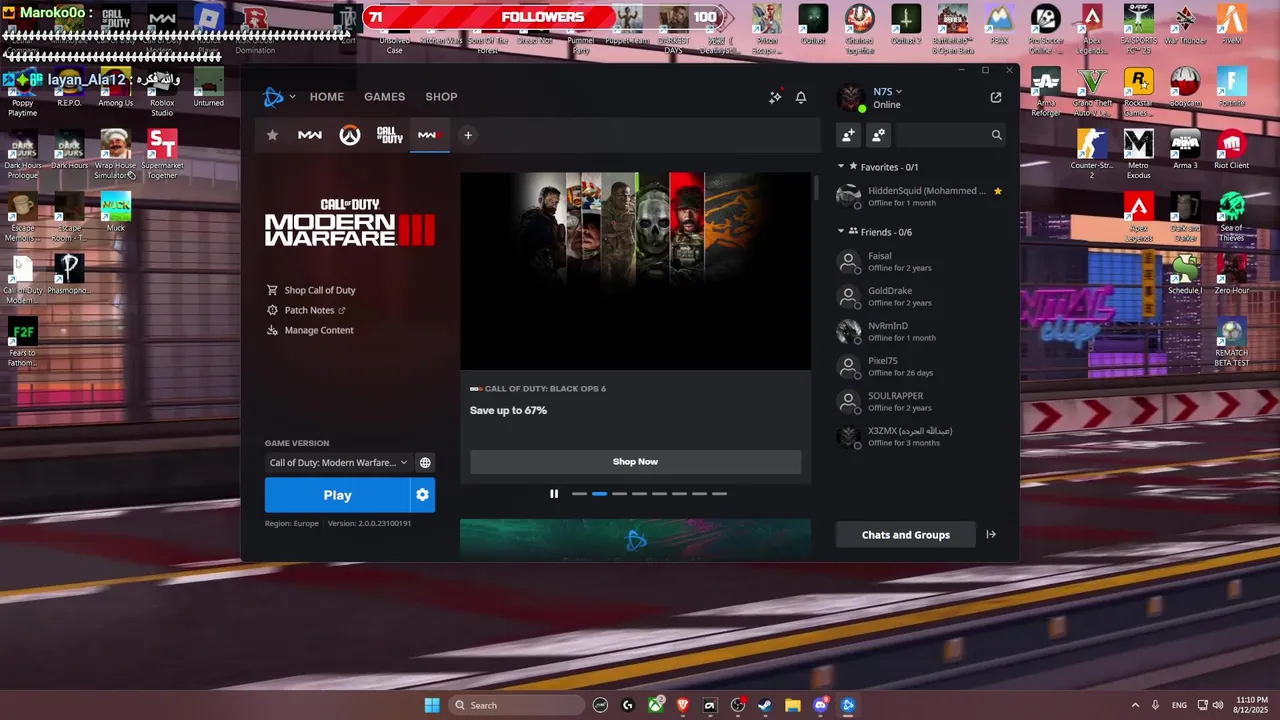
Task: Jump to the last carousel slide indicator
Action: [719, 494]
